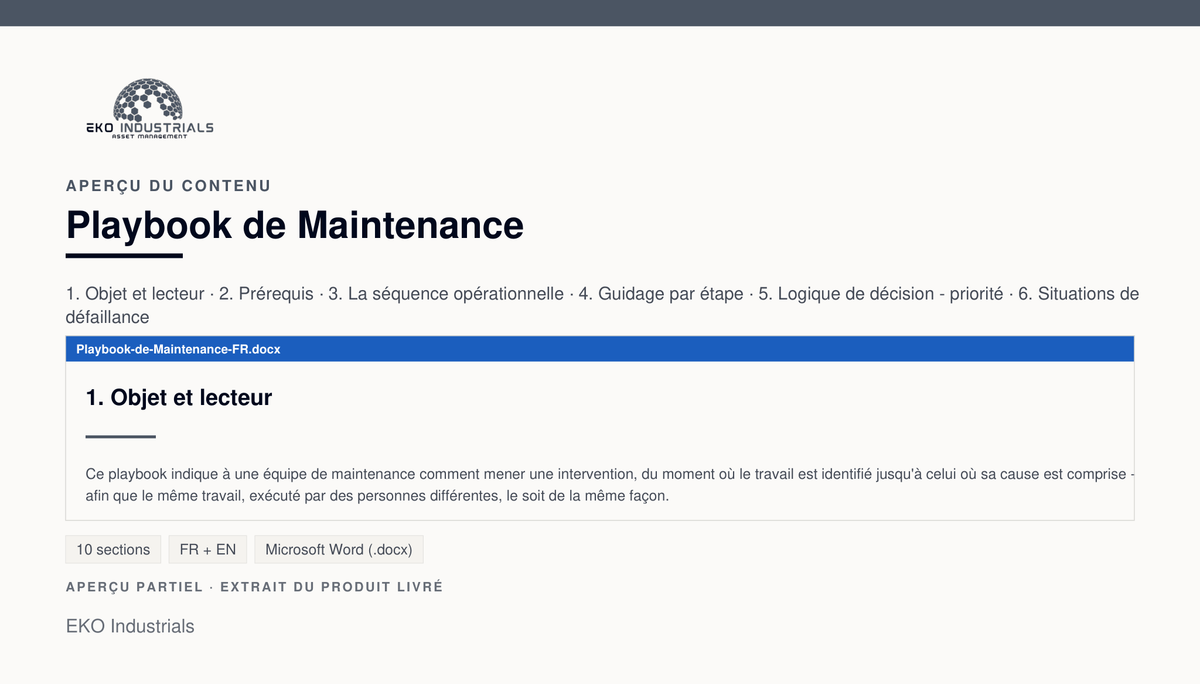Select the Playbook de Maintenance heading
1200x684 pixels.
click(x=295, y=225)
